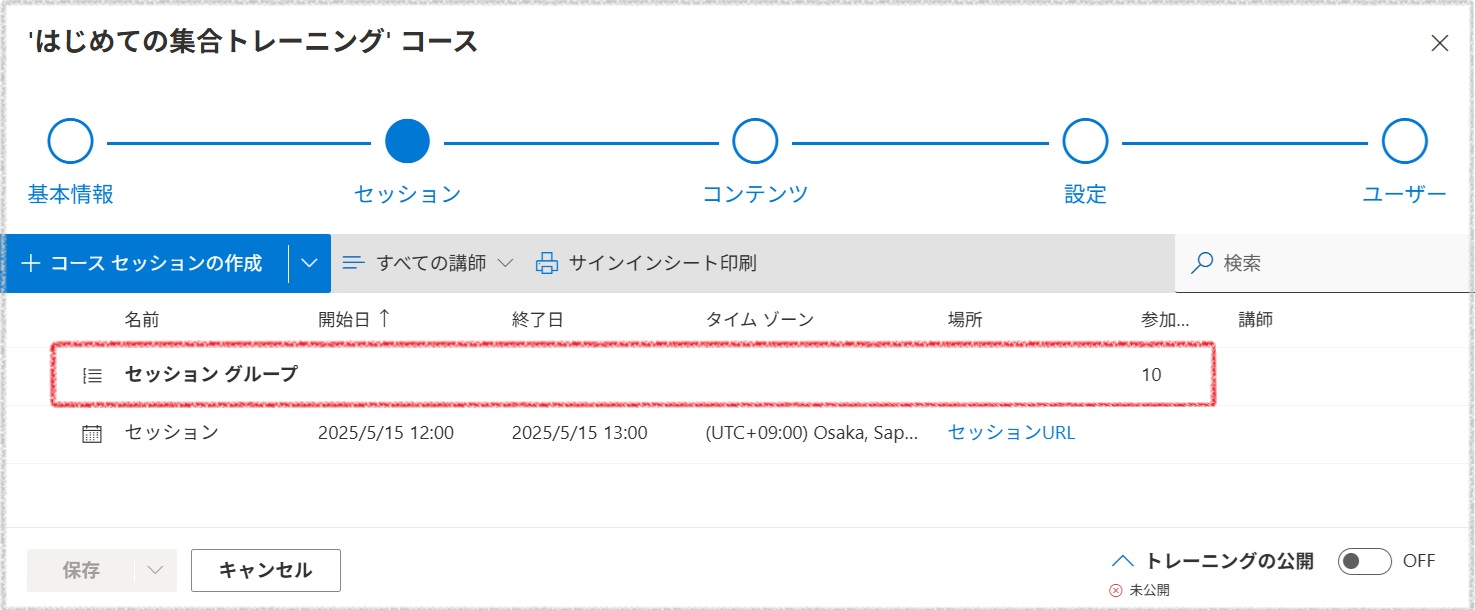Viewport: 1475px width, 610px height.
Task: Sort by 講師 column header
Action: (x=1255, y=320)
